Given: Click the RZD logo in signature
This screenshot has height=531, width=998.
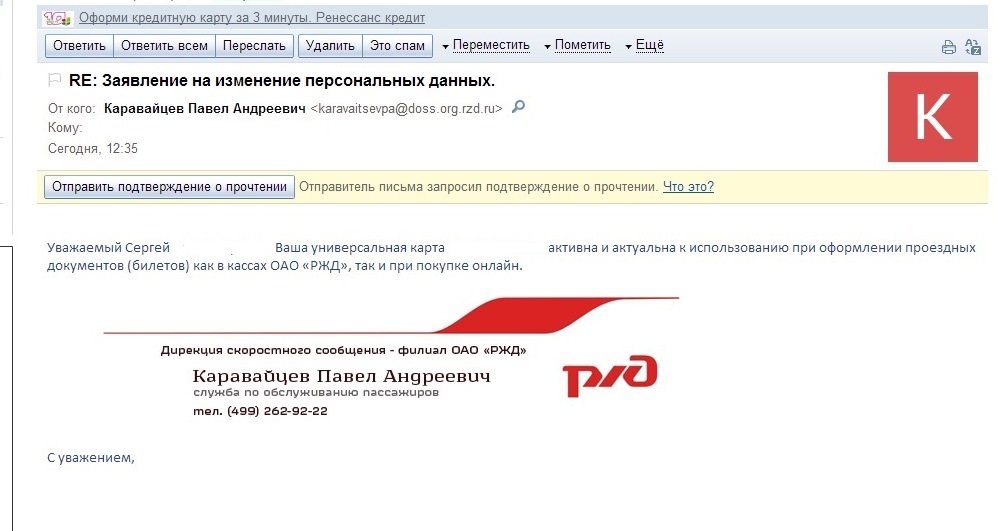Looking at the screenshot, I should pos(610,376).
